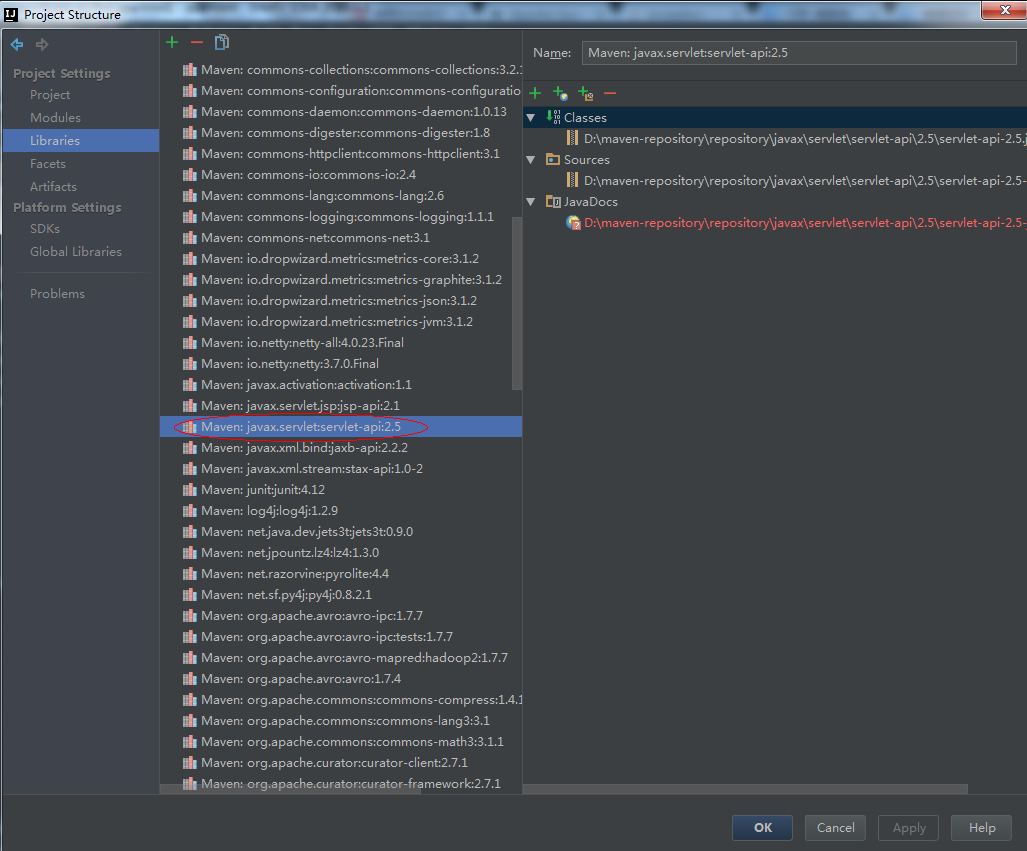Click the jar icon under Sources
Viewport: 1027px width, 851px height.
572,180
